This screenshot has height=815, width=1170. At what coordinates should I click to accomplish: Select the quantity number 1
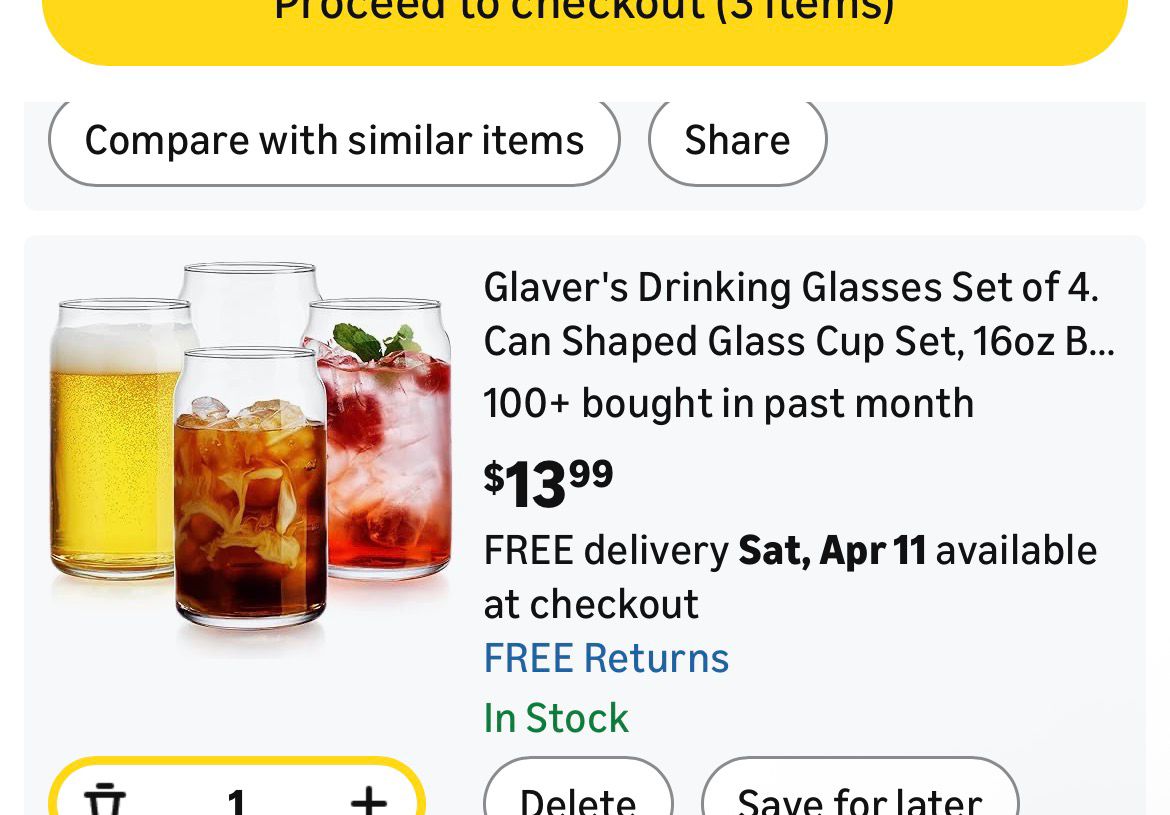(x=236, y=801)
